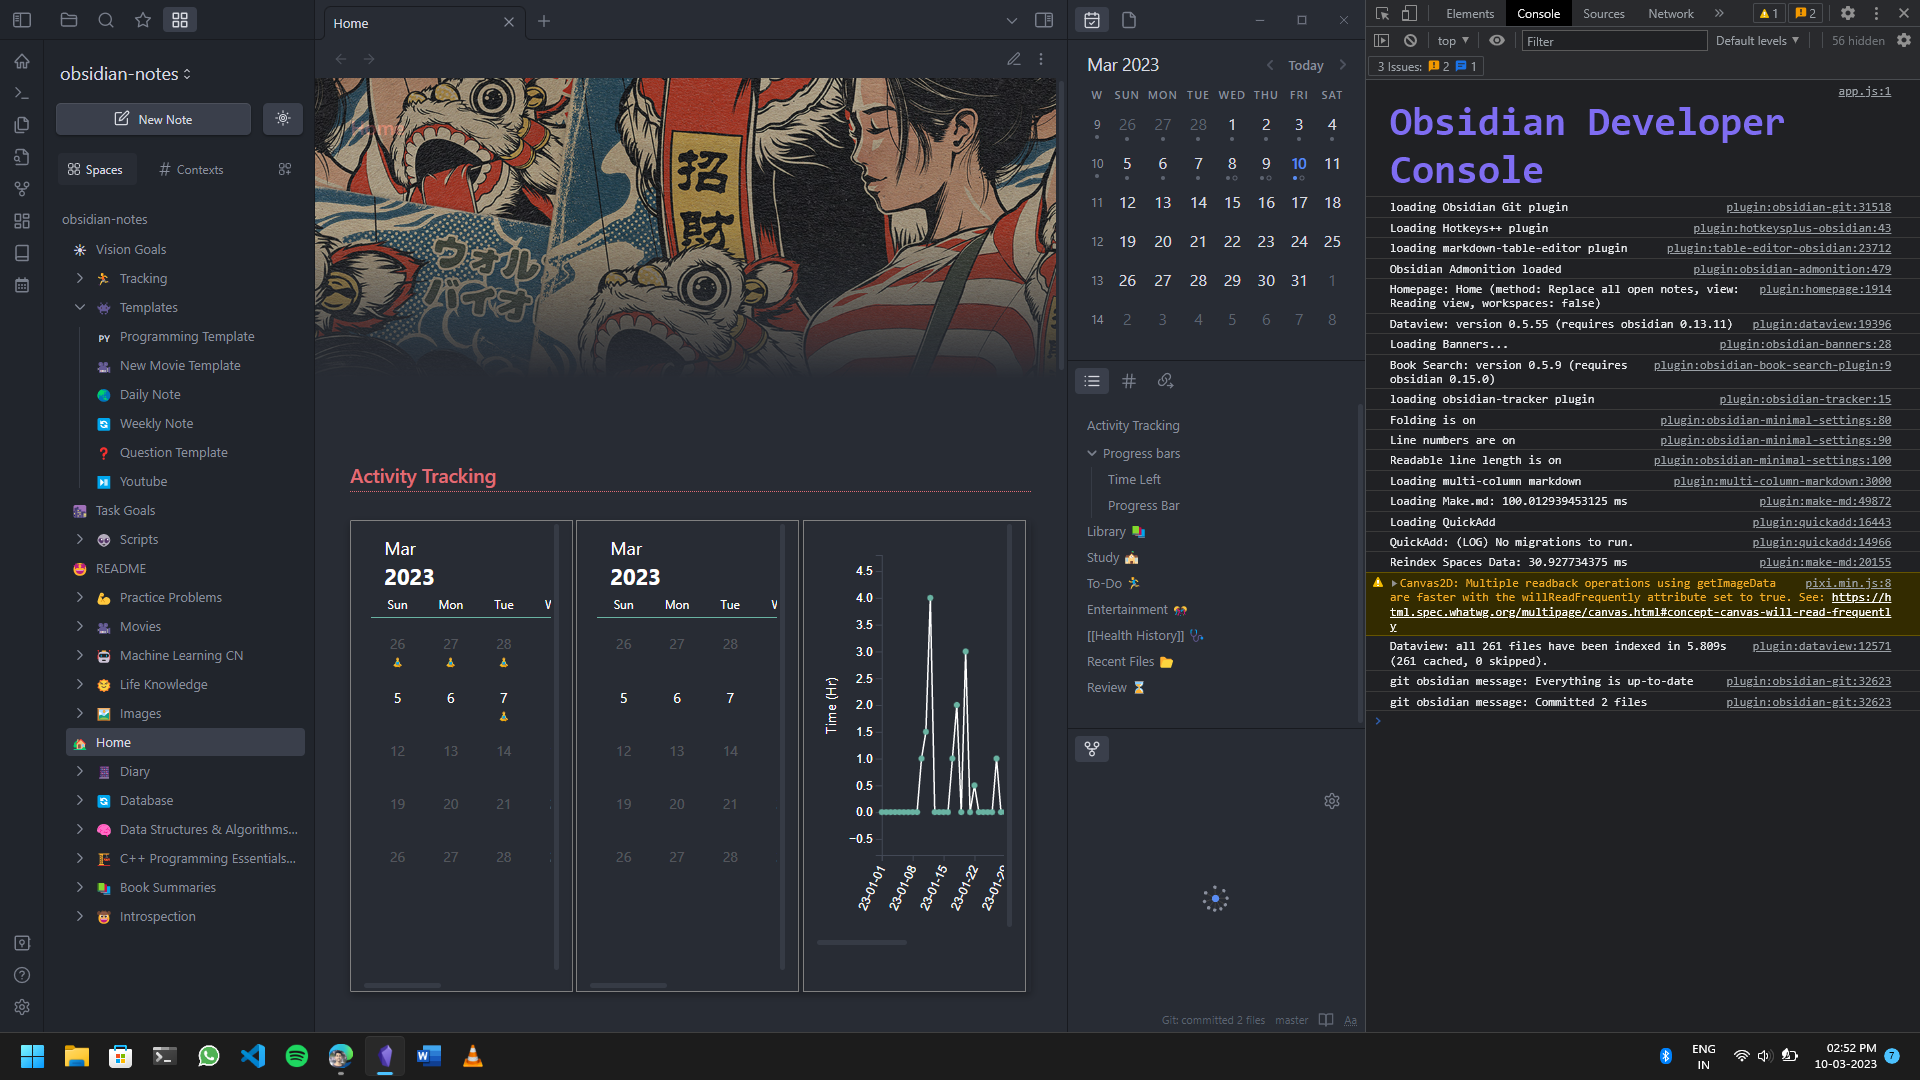Viewport: 1920px width, 1080px height.
Task: Open the bookmarks star icon
Action: coord(143,20)
